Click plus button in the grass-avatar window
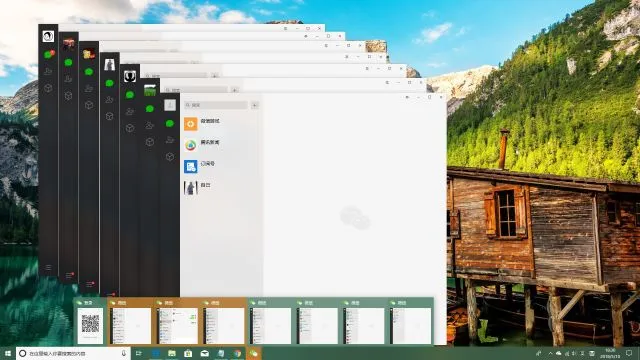The image size is (640, 360). pyautogui.click(x=235, y=90)
